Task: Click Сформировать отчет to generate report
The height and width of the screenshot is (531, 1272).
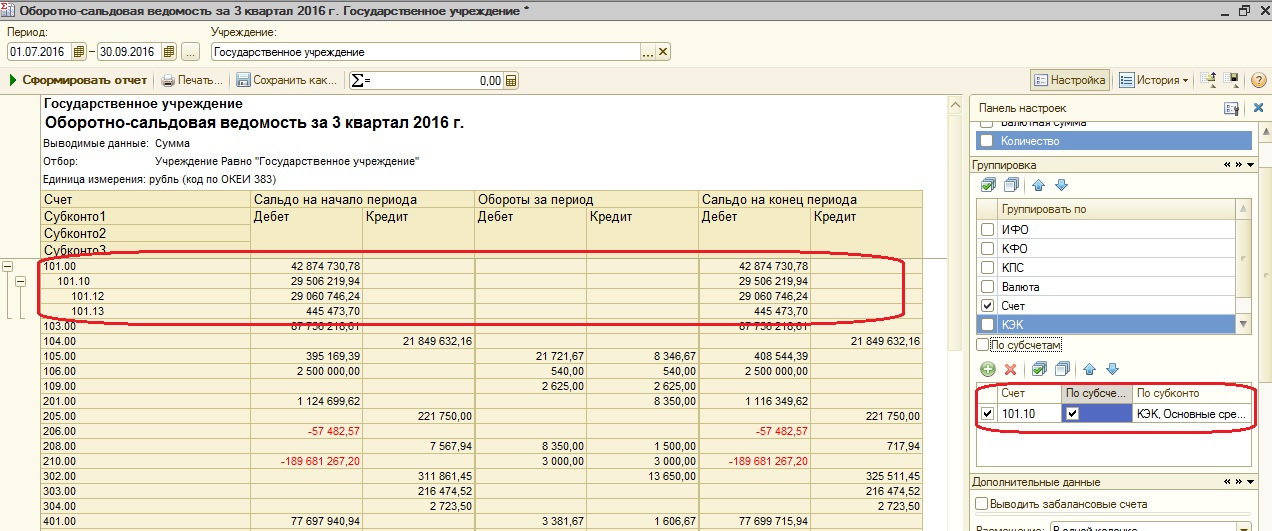Action: click(78, 80)
